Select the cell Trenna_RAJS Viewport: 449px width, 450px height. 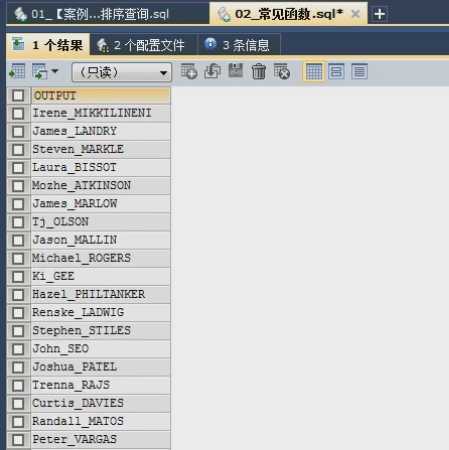(x=101, y=385)
